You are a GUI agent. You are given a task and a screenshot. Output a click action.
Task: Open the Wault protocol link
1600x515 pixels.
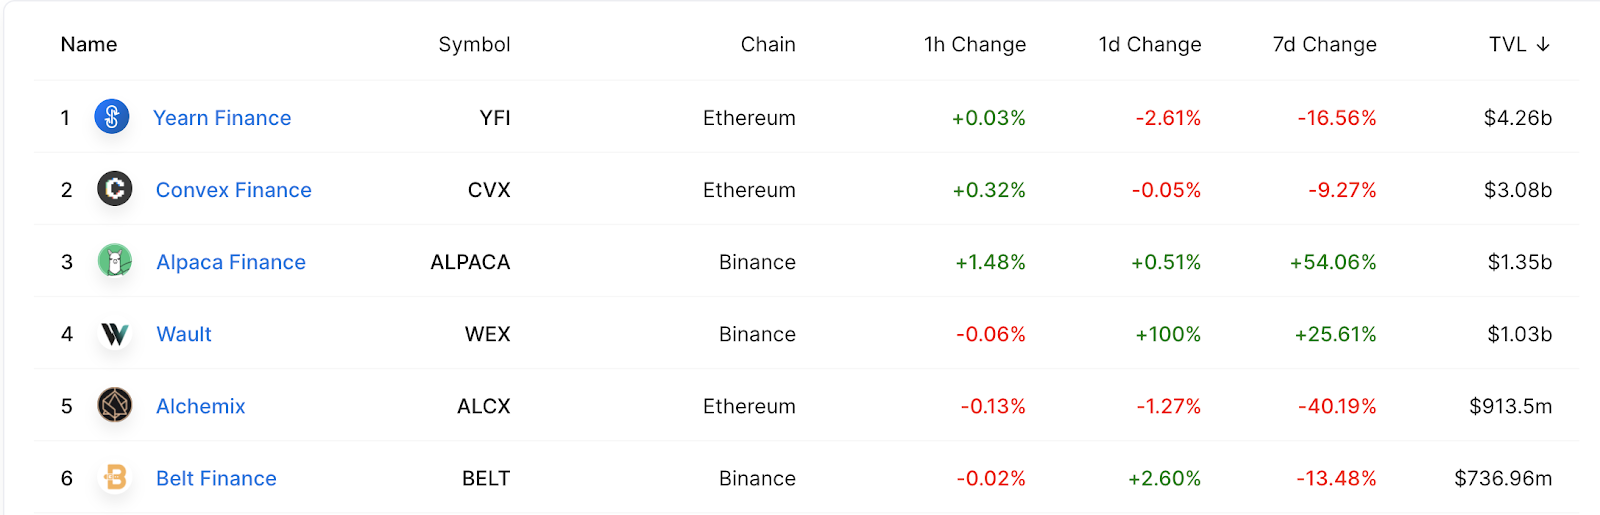point(184,334)
